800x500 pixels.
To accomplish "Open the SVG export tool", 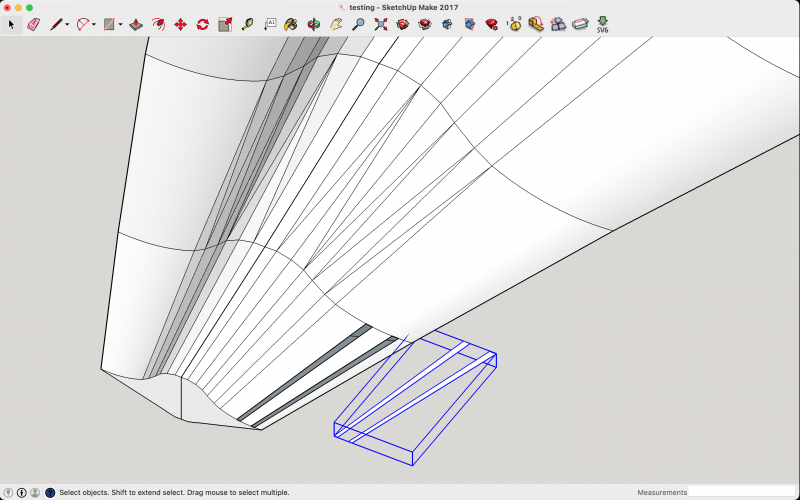I will 602,24.
